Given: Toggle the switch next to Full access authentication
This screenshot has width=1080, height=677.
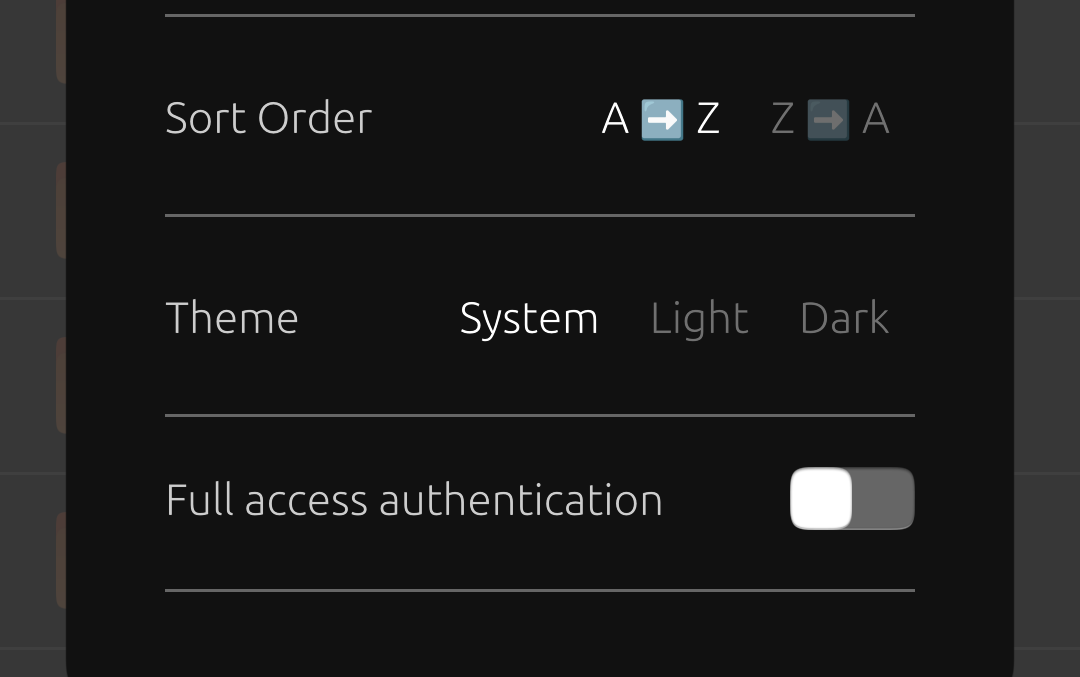Looking at the screenshot, I should point(852,498).
